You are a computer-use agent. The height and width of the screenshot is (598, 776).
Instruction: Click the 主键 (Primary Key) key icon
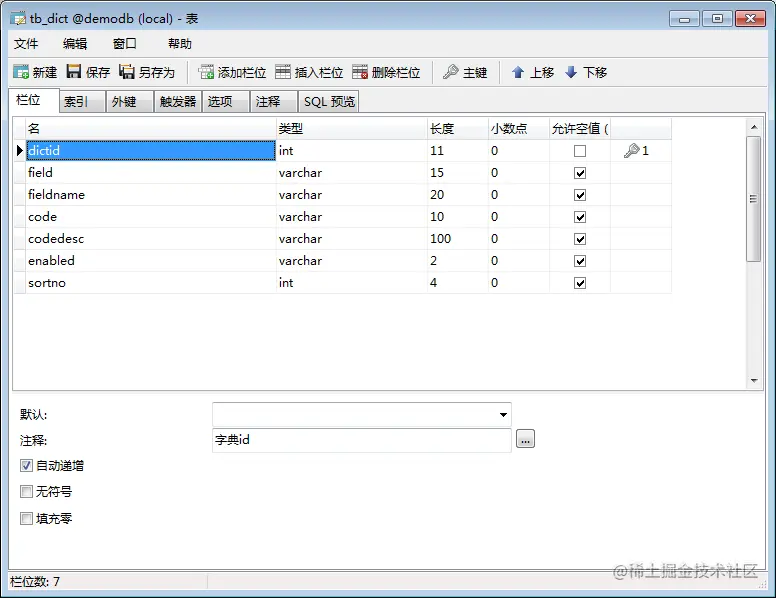point(450,72)
